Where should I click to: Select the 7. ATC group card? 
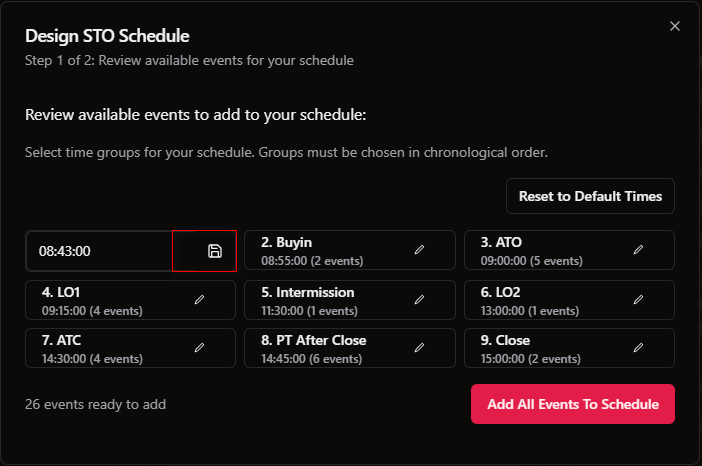pos(130,348)
